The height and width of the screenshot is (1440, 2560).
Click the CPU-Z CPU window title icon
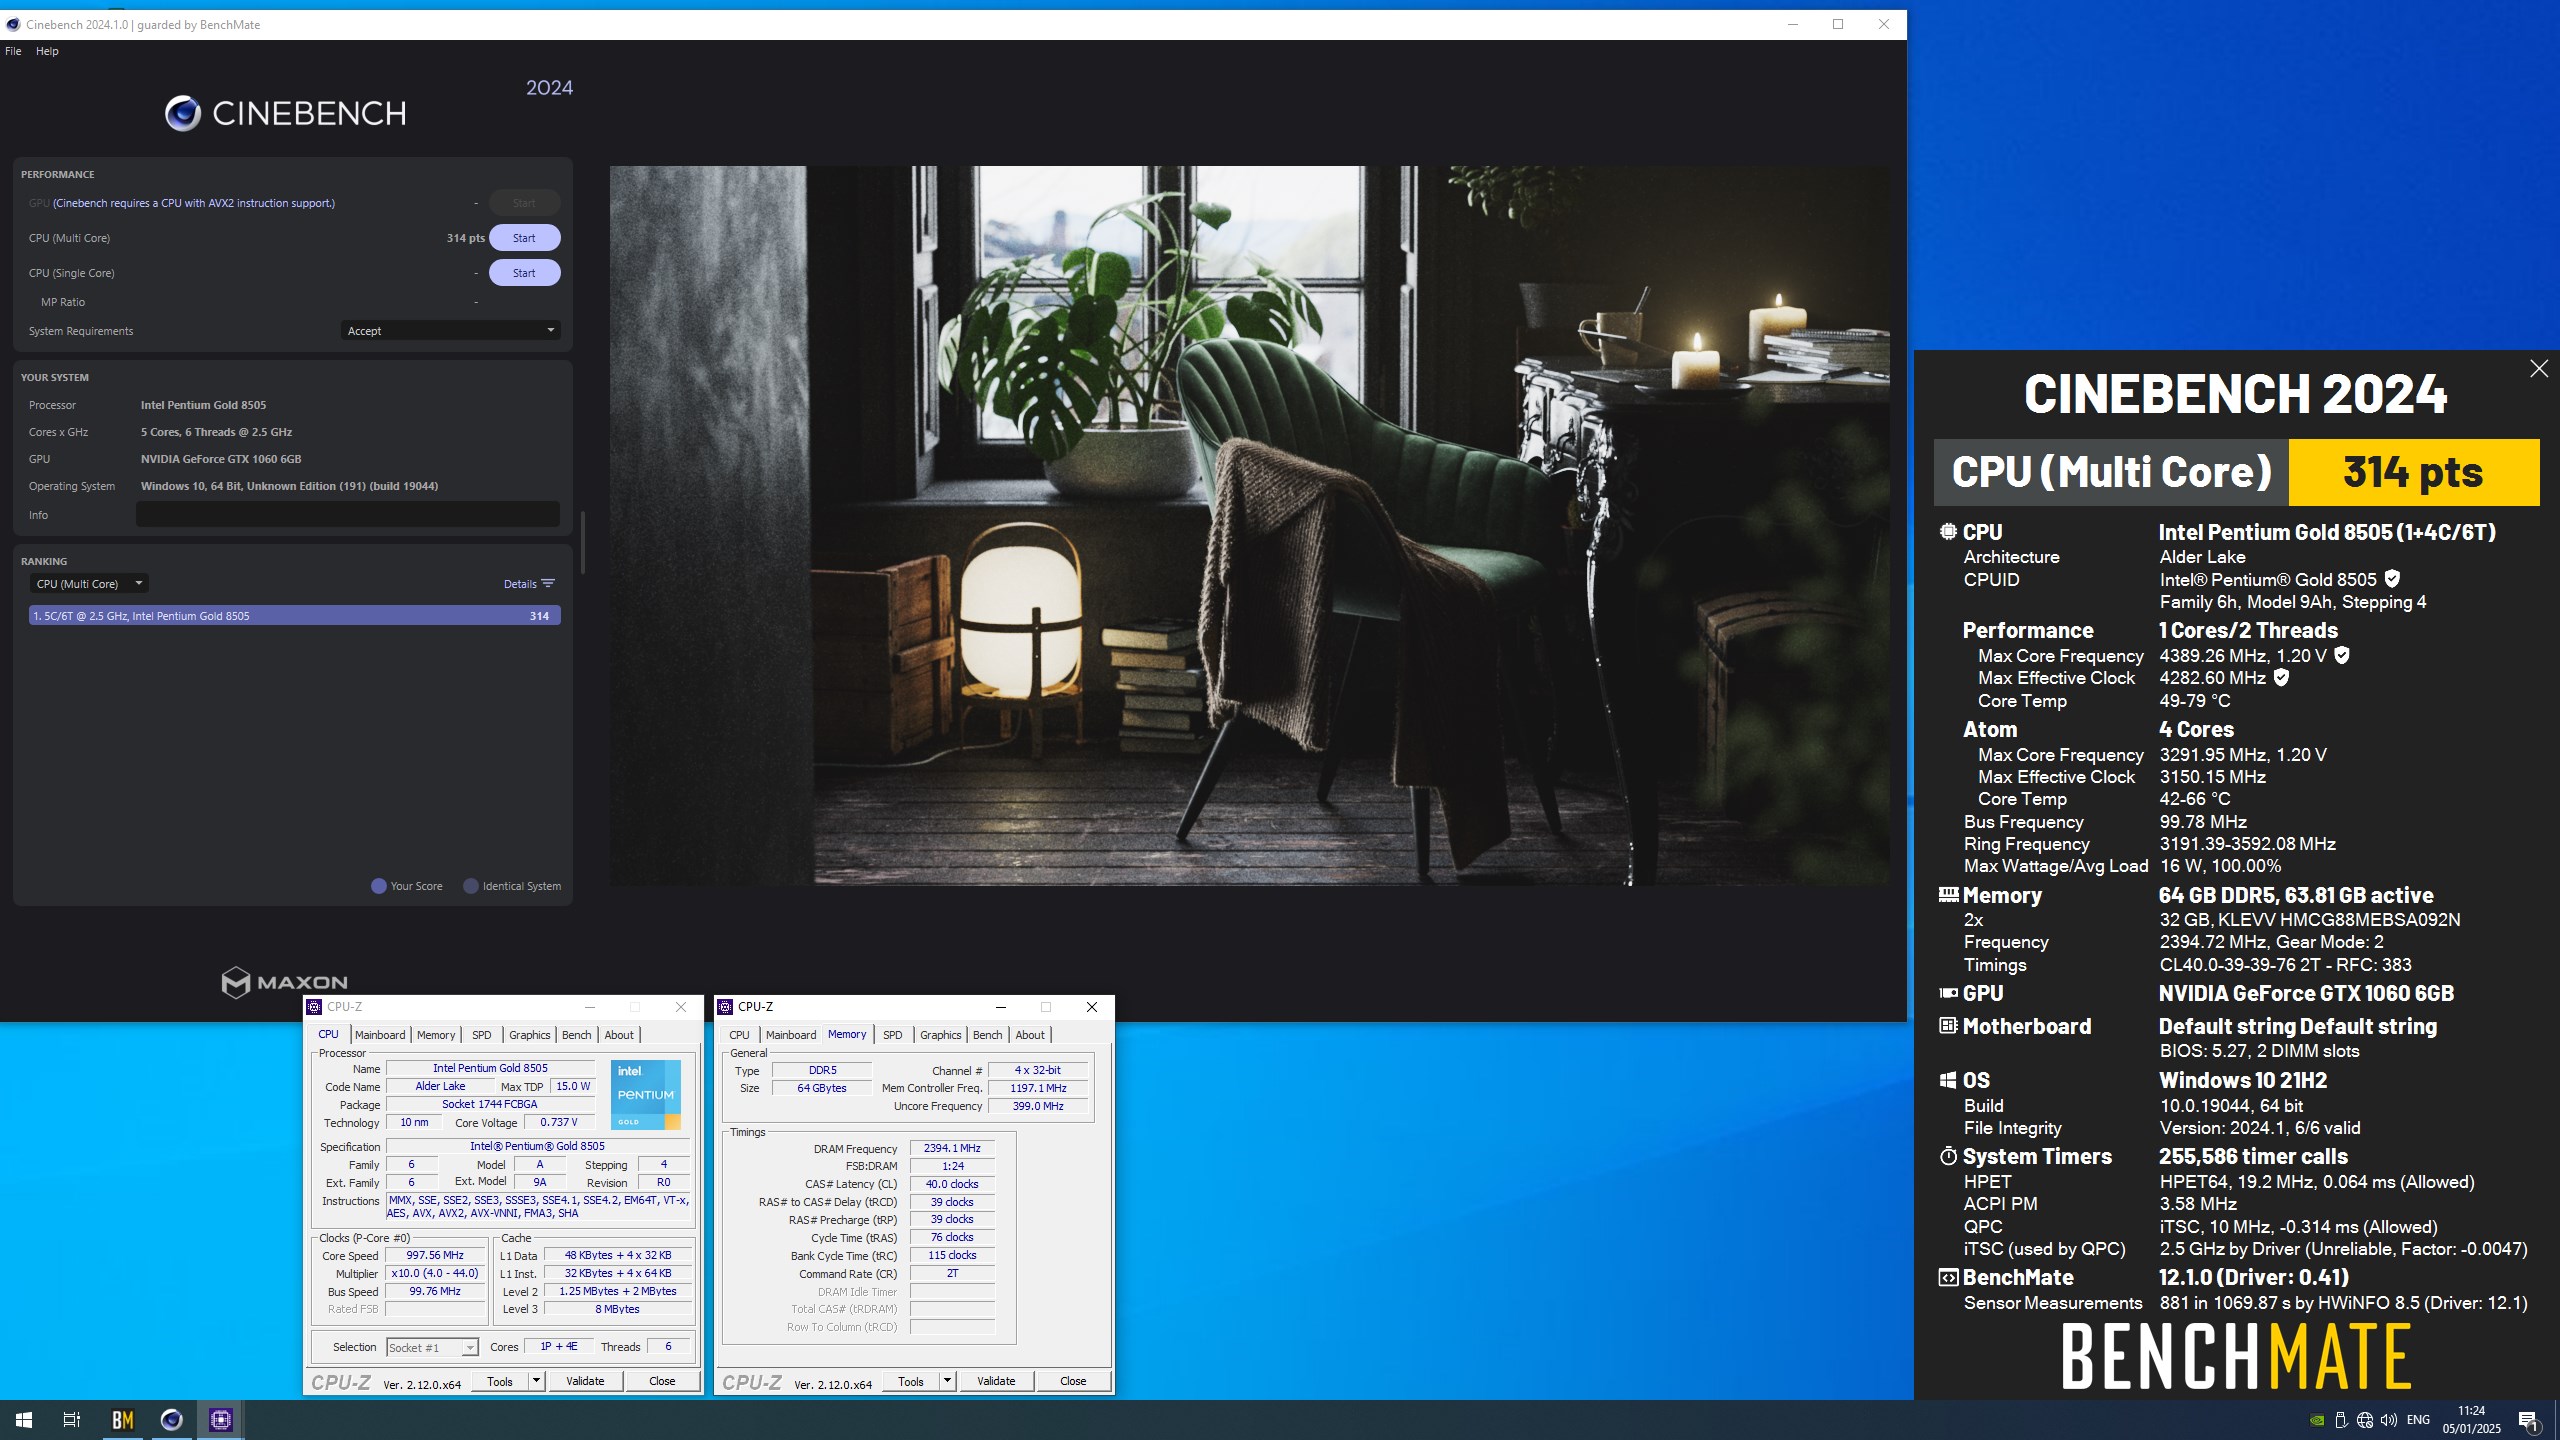tap(314, 1007)
